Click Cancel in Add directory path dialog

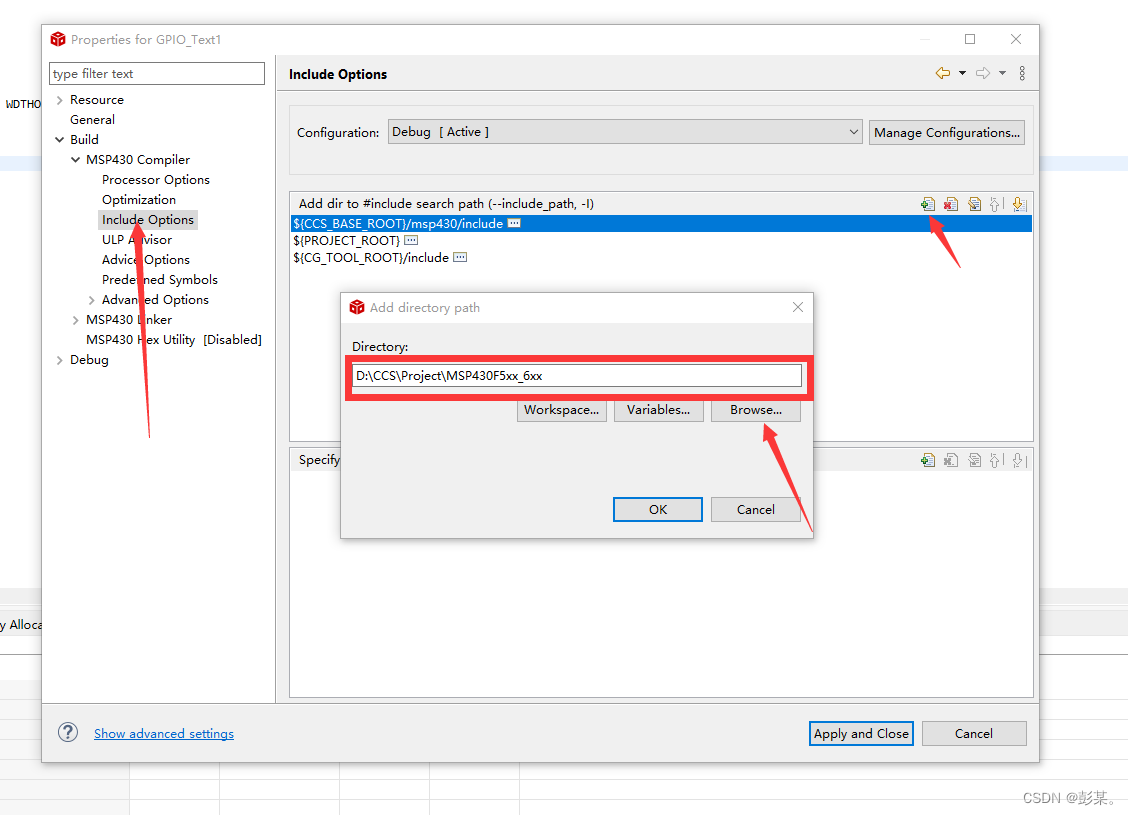pyautogui.click(x=755, y=509)
